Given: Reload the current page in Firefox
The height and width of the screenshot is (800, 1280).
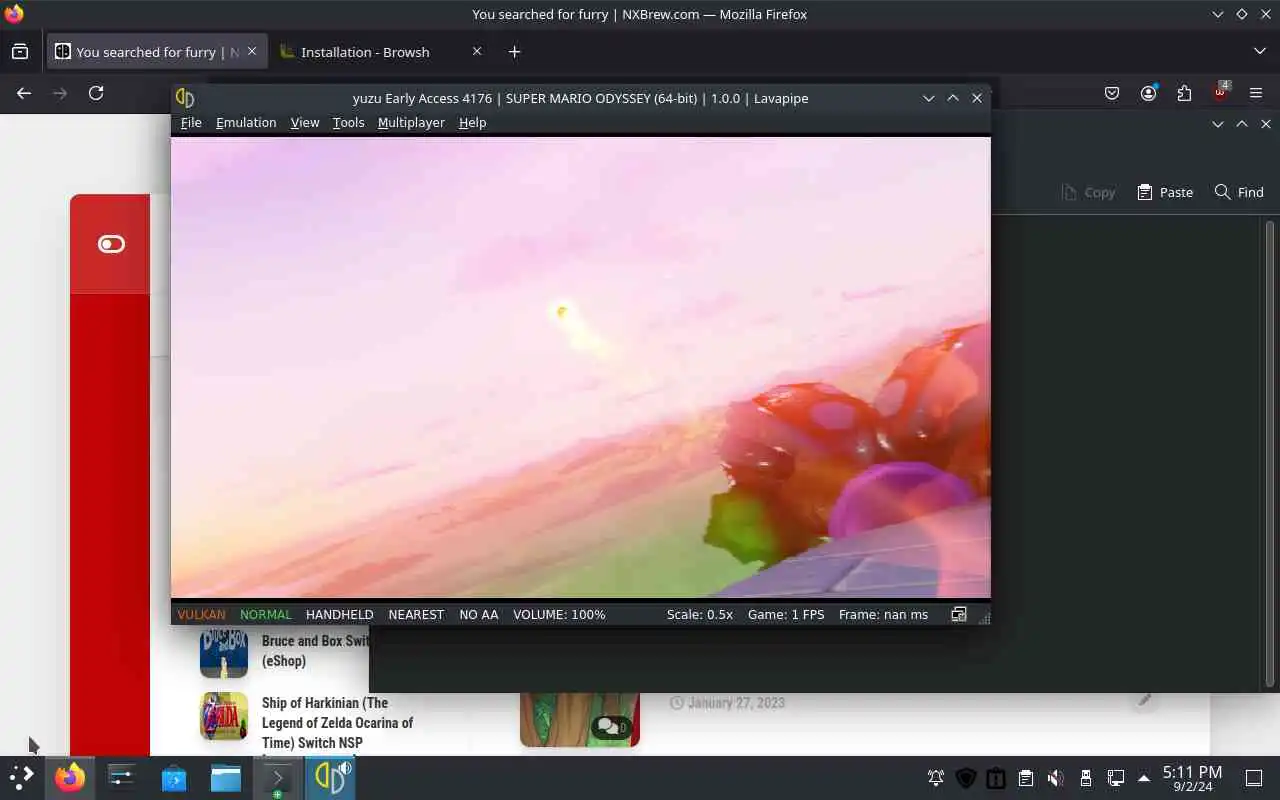Looking at the screenshot, I should click(x=96, y=93).
